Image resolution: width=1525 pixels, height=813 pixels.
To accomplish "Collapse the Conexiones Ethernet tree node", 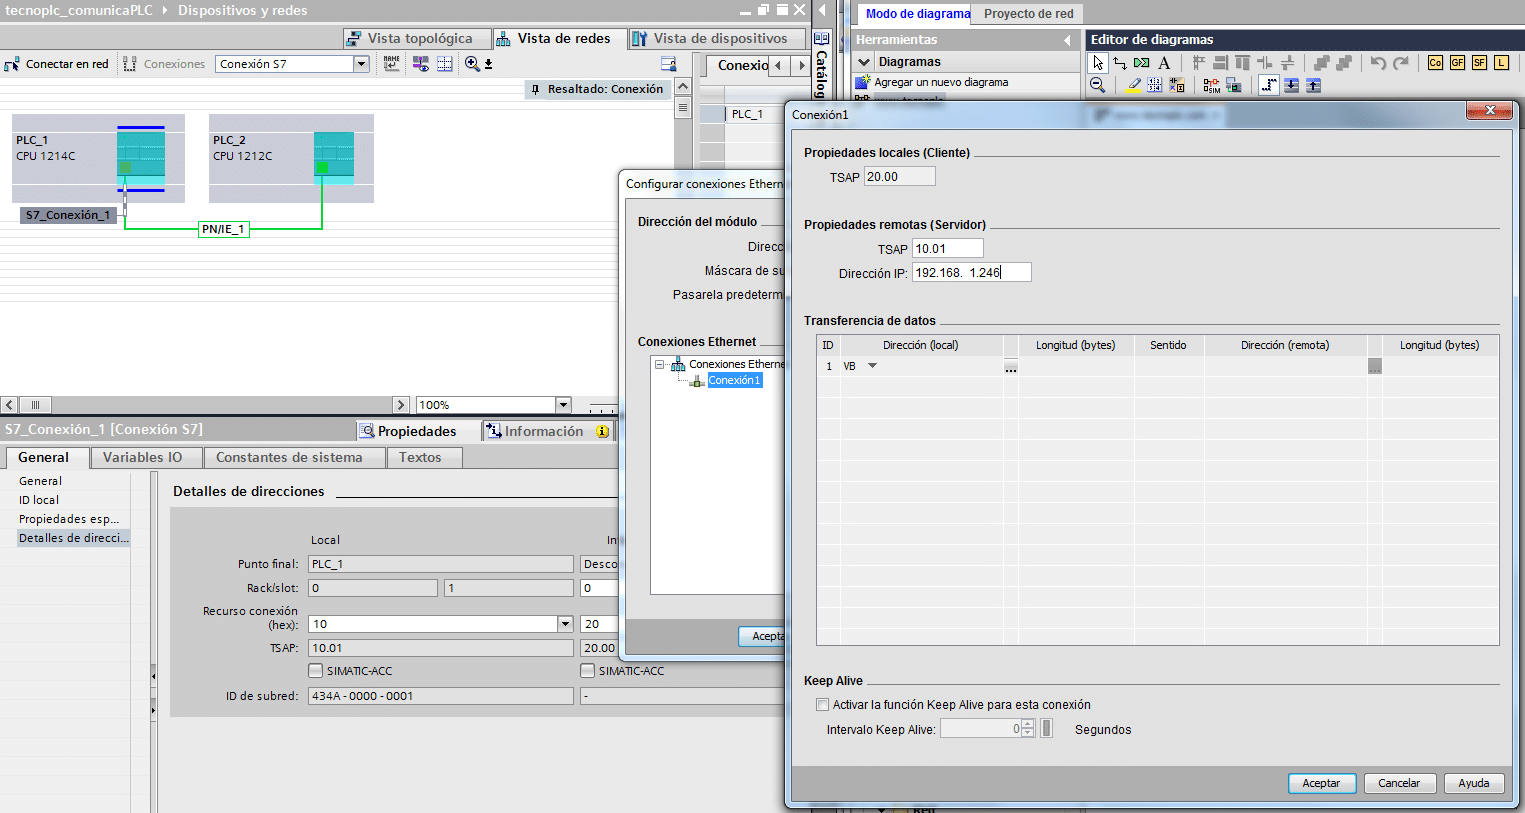I will (660, 365).
